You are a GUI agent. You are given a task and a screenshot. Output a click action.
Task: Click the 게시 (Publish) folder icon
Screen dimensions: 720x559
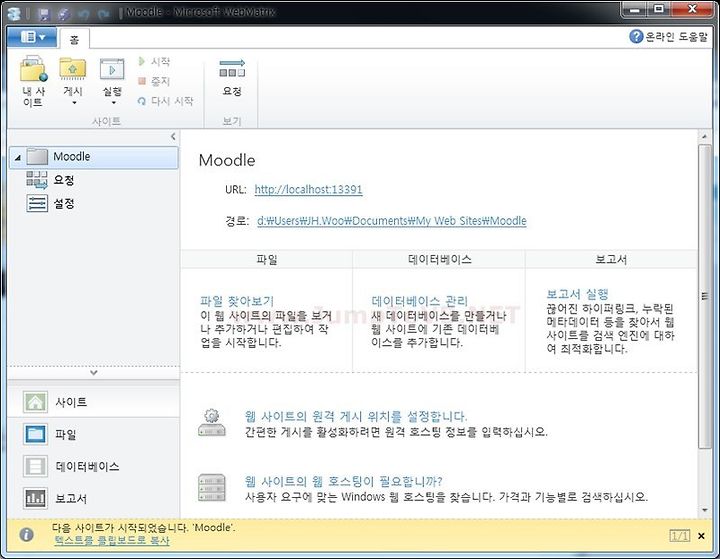73,69
